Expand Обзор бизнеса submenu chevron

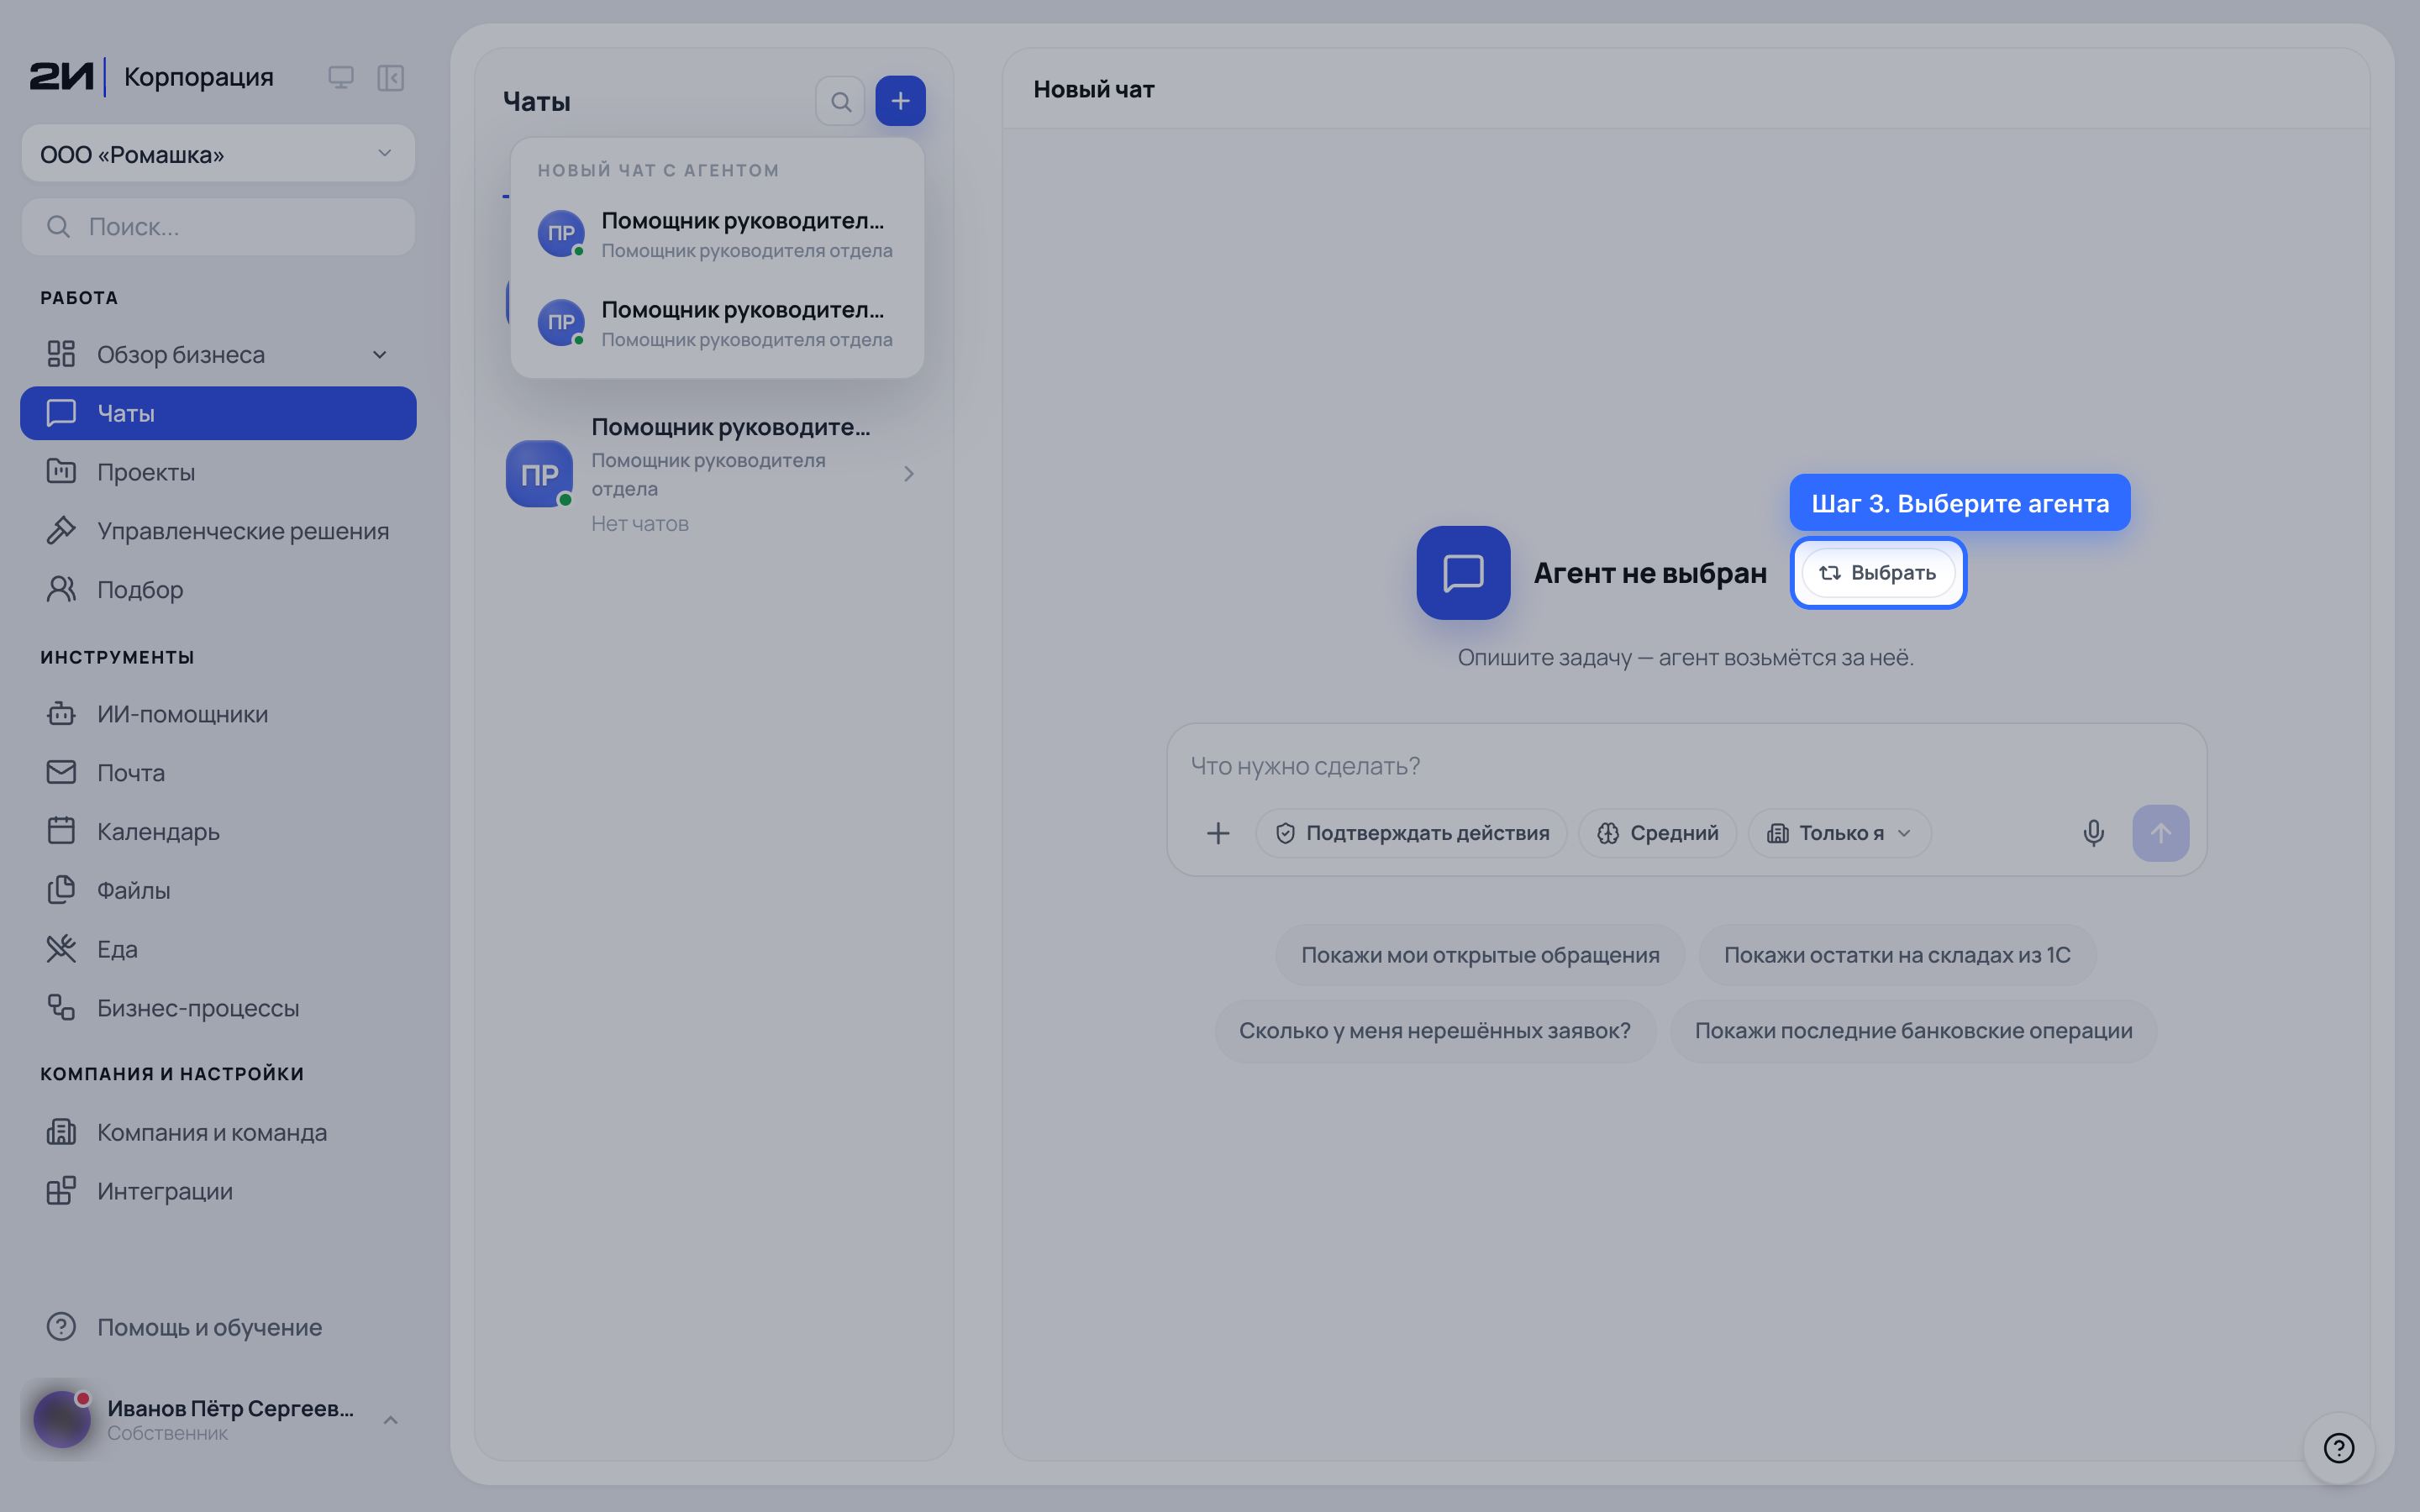click(380, 355)
